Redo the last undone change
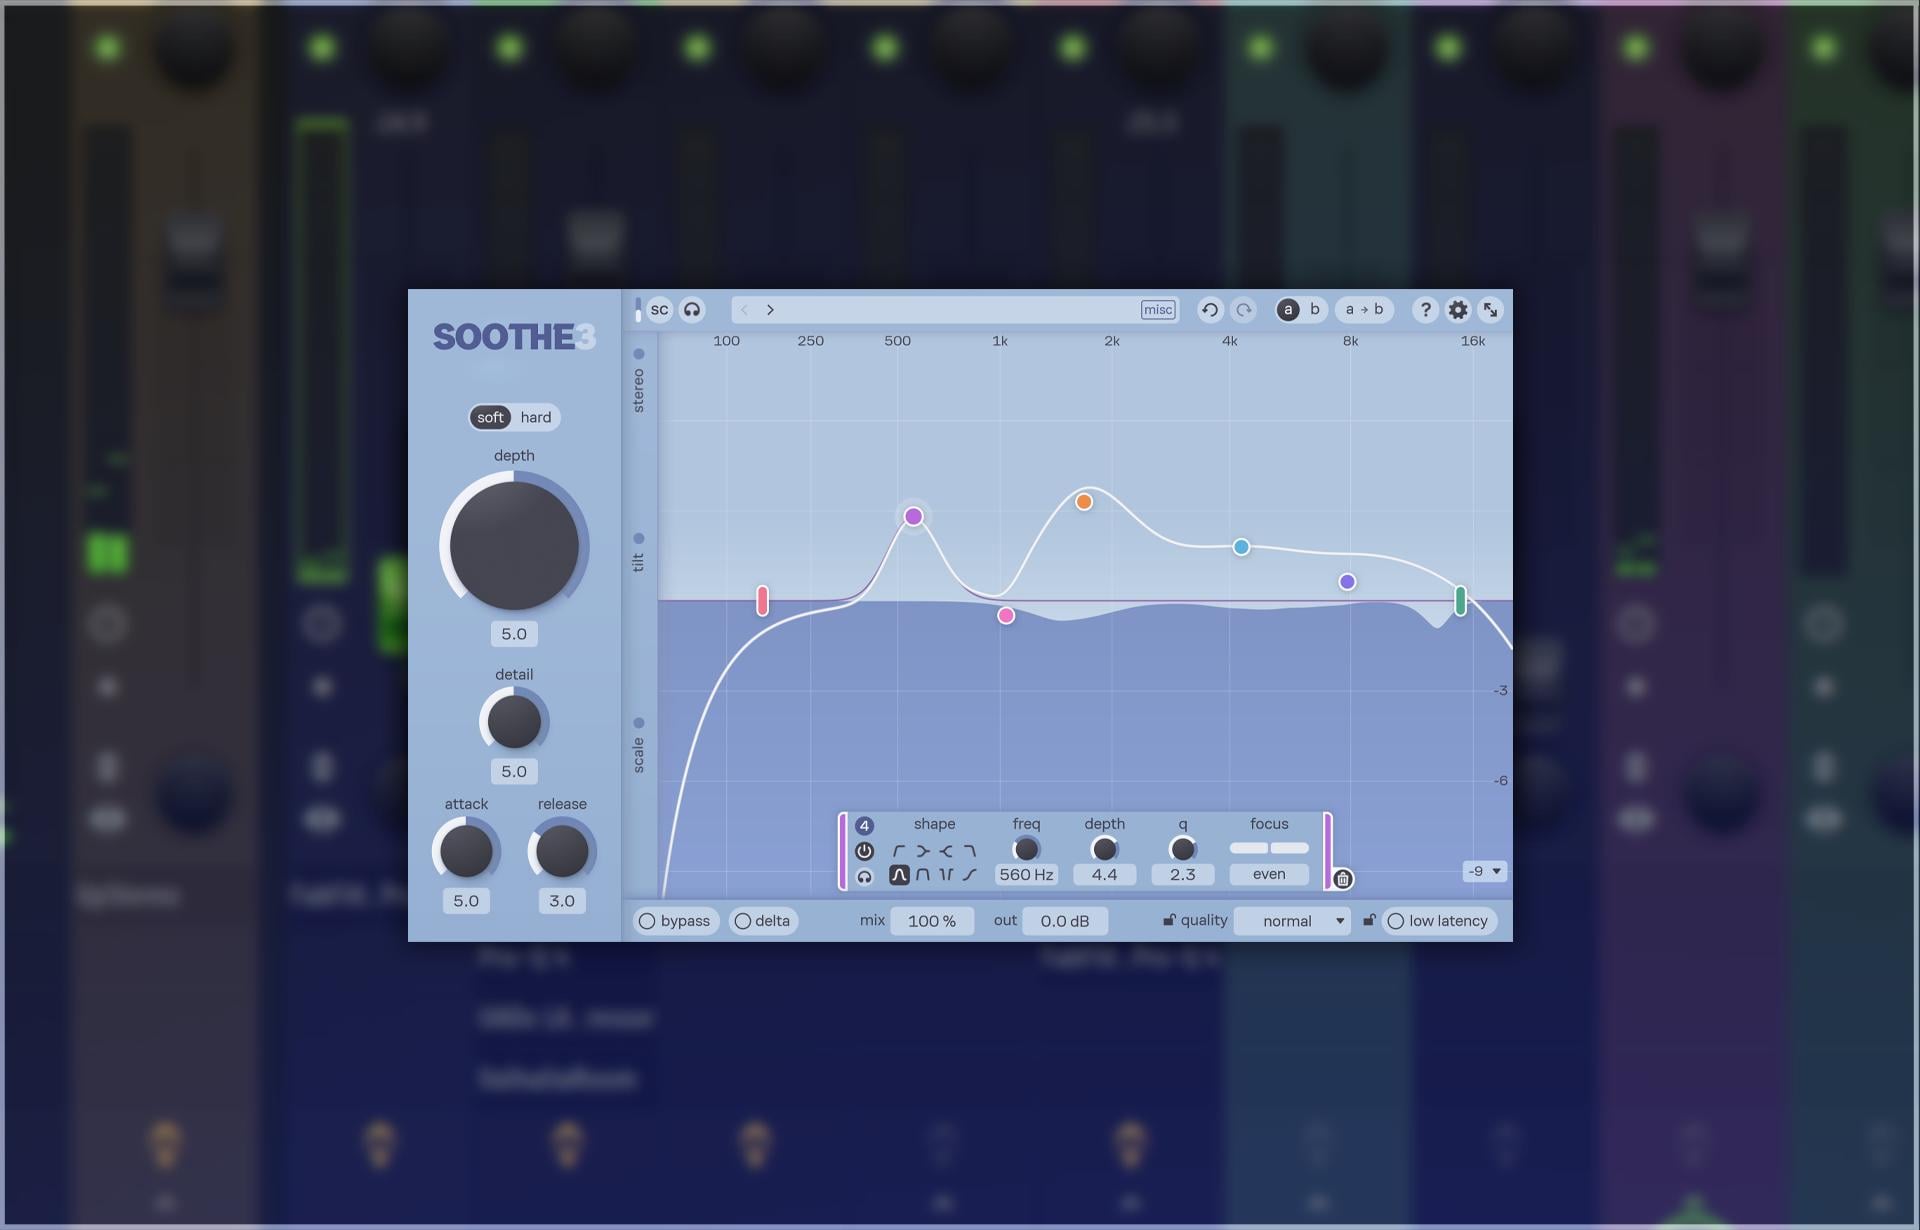 1244,310
